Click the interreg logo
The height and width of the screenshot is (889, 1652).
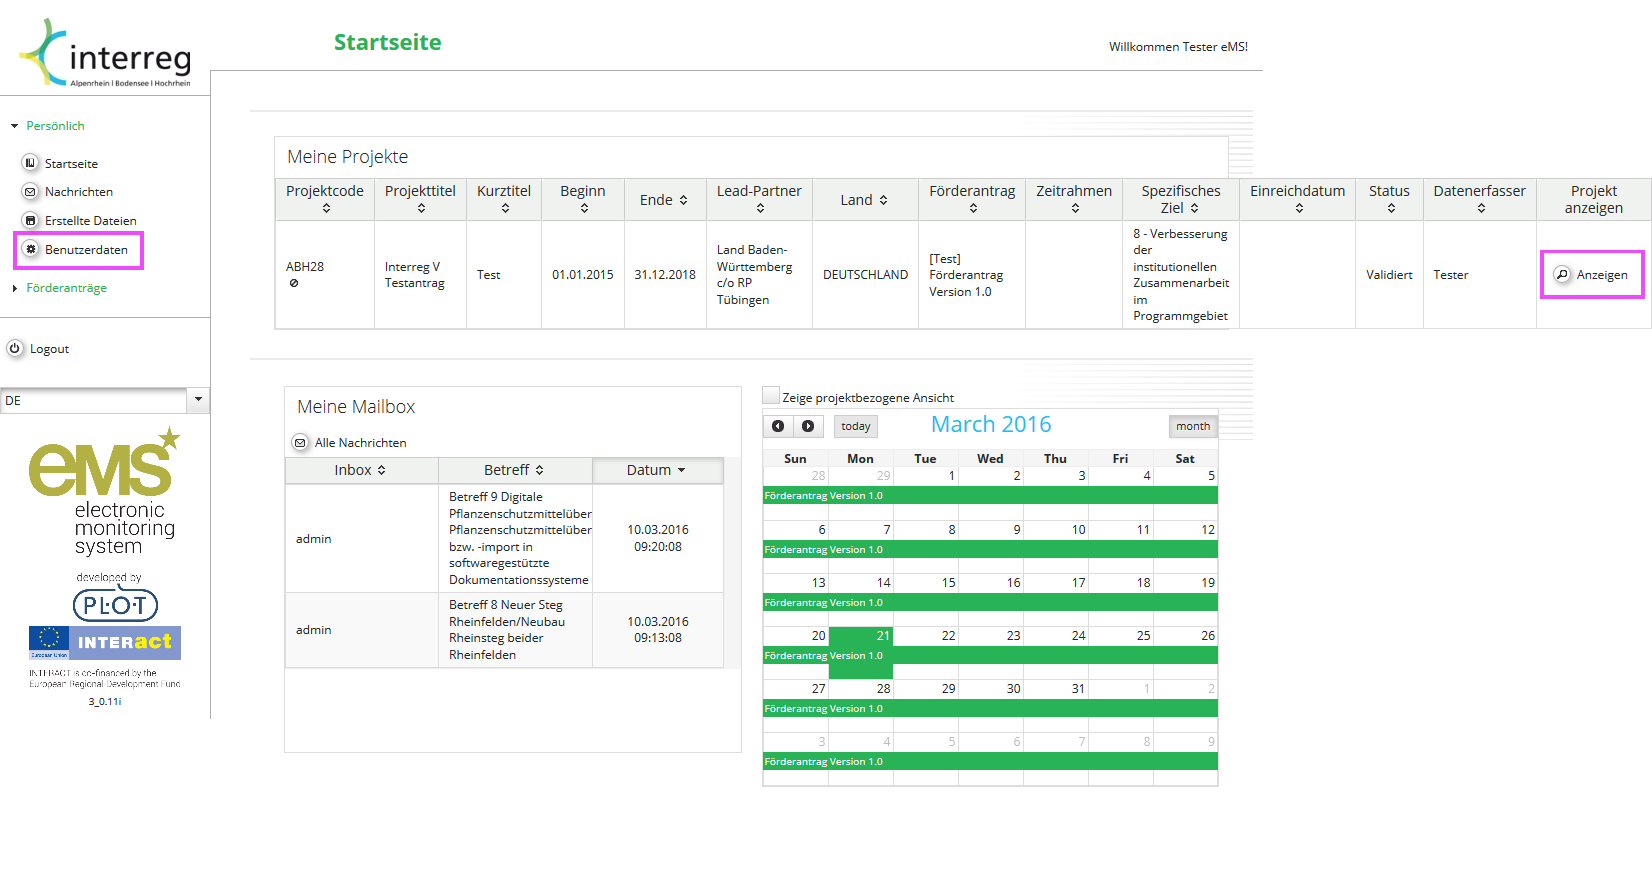click(105, 53)
